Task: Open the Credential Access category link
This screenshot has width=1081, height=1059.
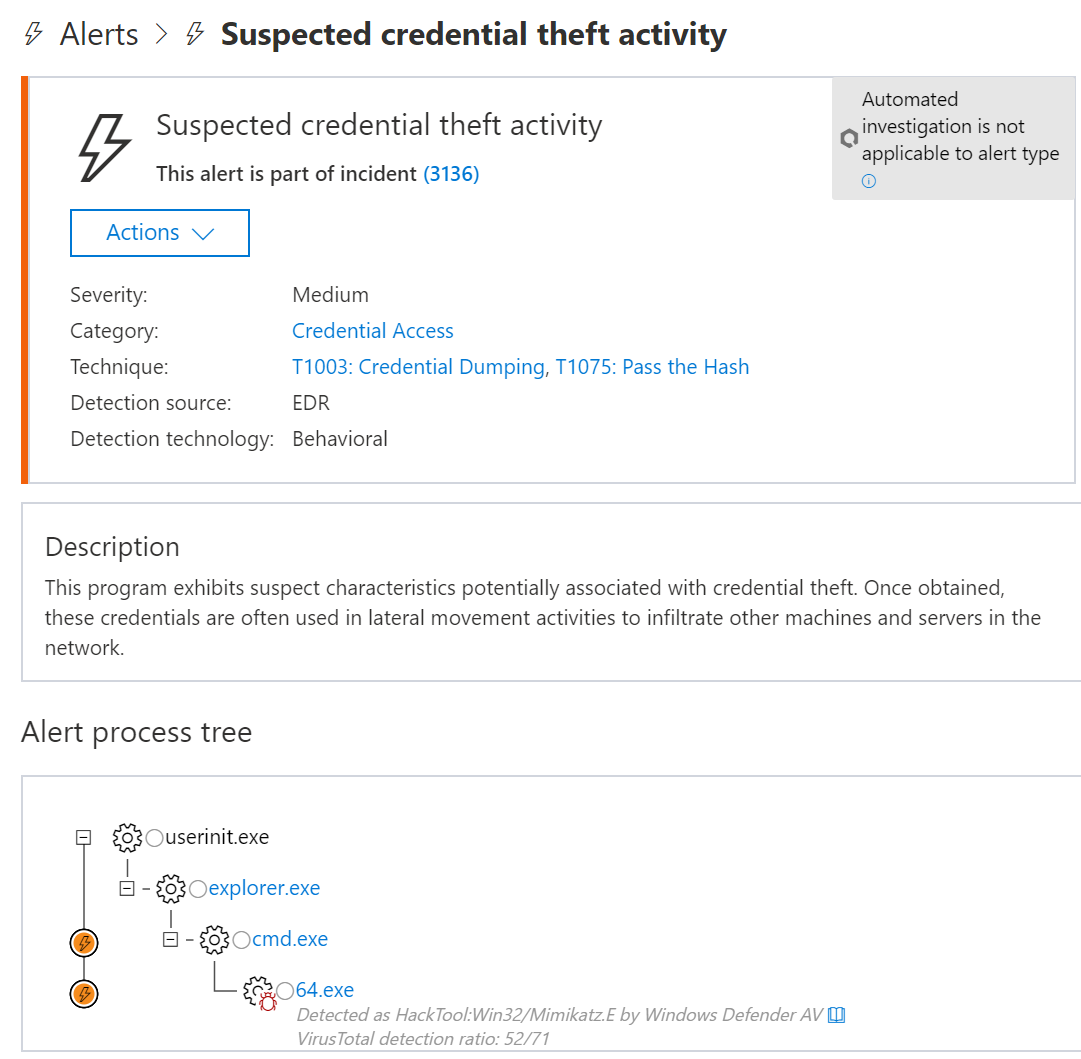Action: (372, 330)
